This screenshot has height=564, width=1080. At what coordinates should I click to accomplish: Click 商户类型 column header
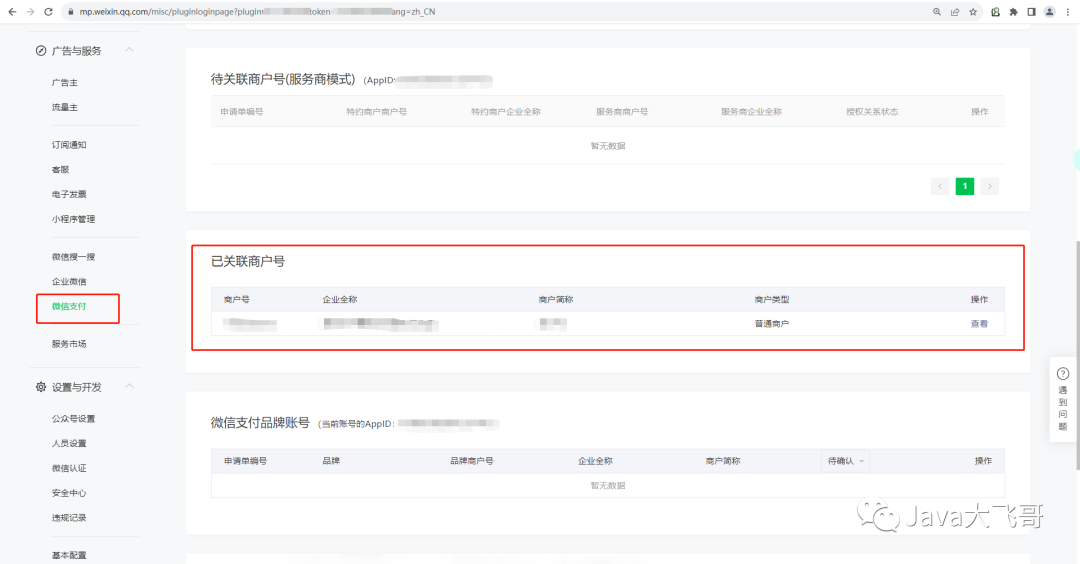tap(771, 300)
